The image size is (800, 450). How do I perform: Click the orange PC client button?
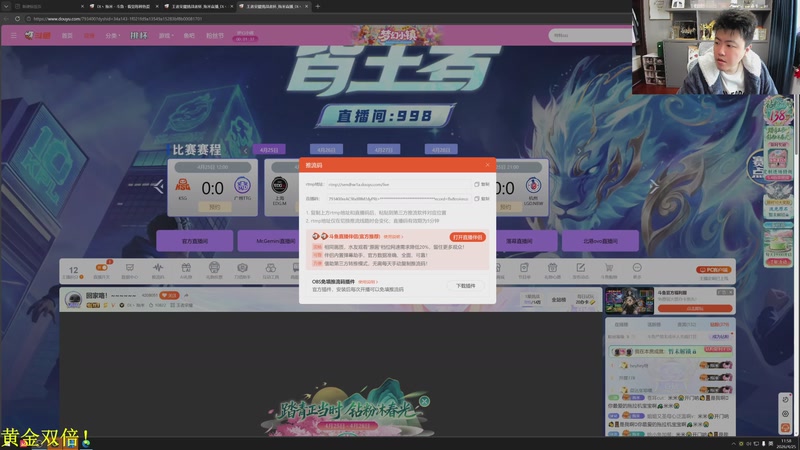(x=713, y=269)
